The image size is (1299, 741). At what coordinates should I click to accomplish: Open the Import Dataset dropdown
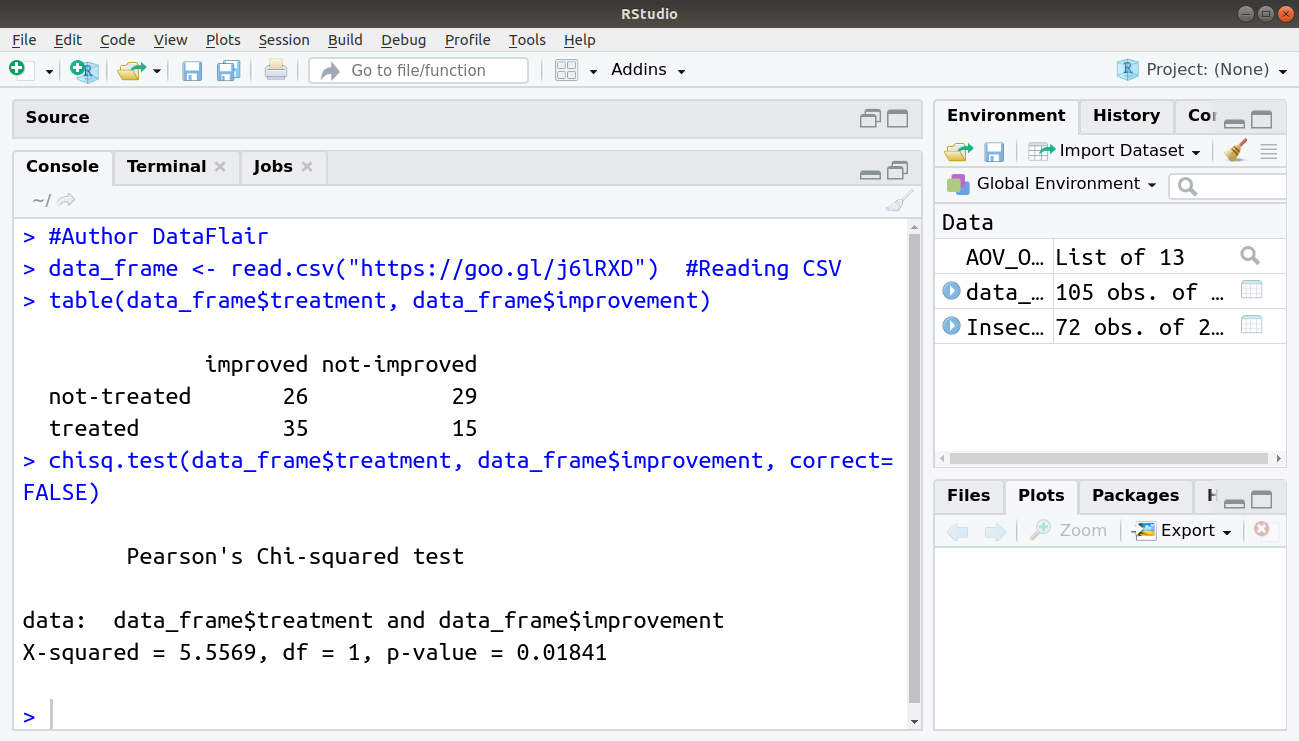1115,151
